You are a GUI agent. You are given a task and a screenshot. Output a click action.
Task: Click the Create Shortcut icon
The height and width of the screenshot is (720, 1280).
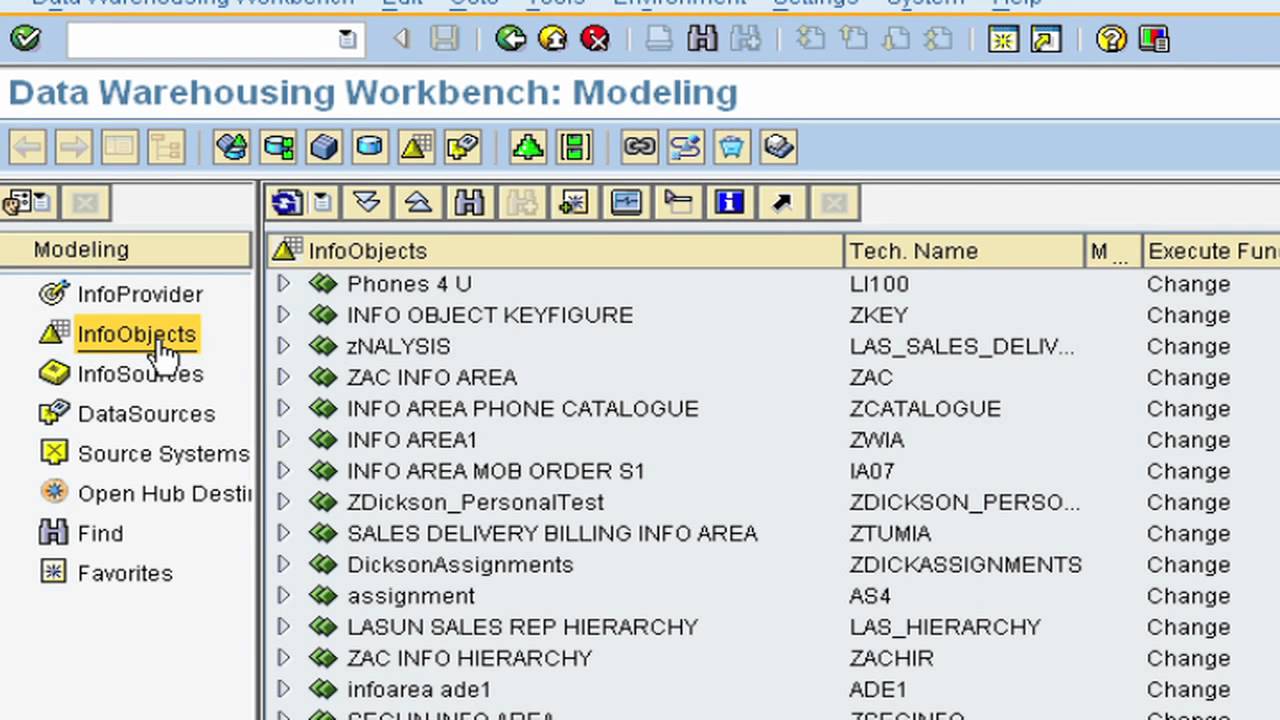(1046, 39)
